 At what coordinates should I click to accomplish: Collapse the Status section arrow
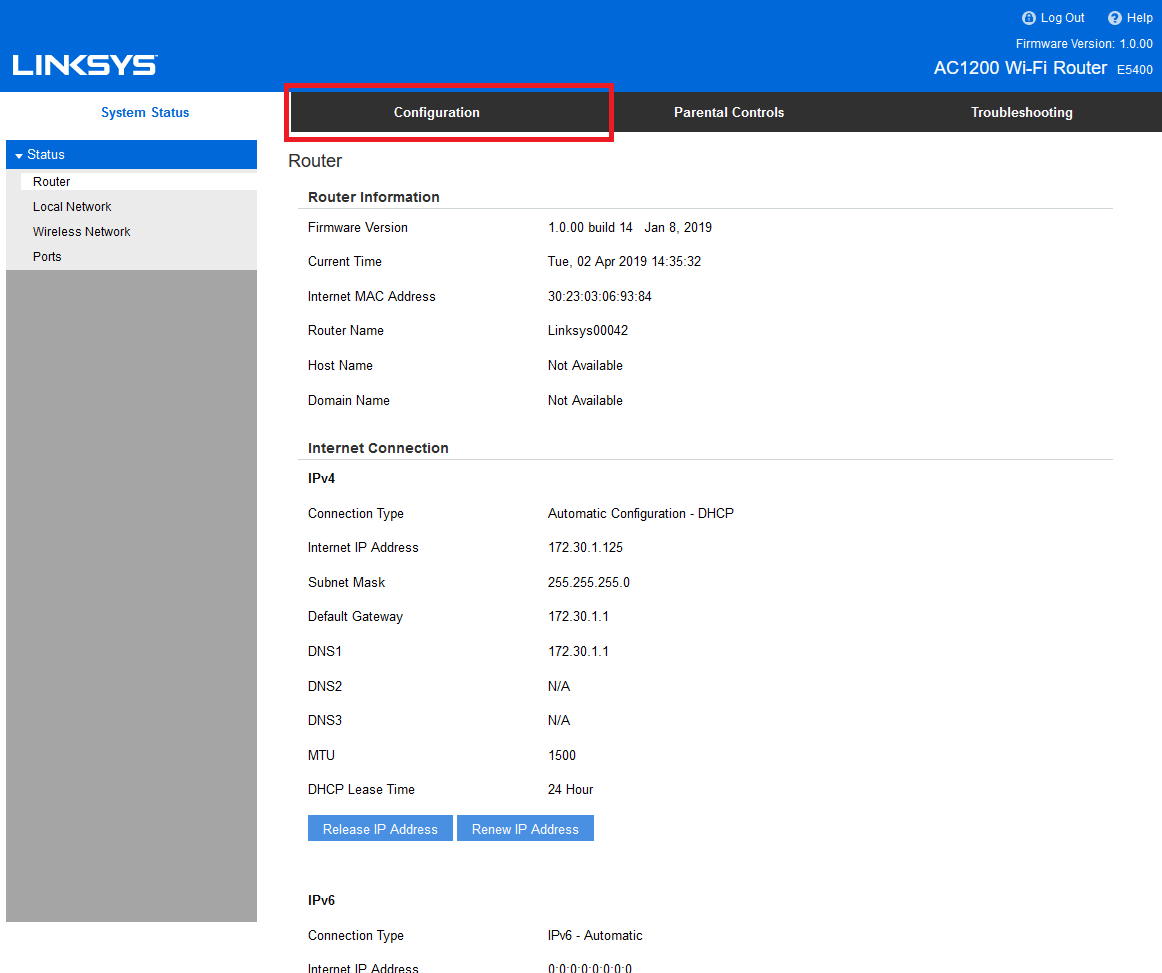18,156
